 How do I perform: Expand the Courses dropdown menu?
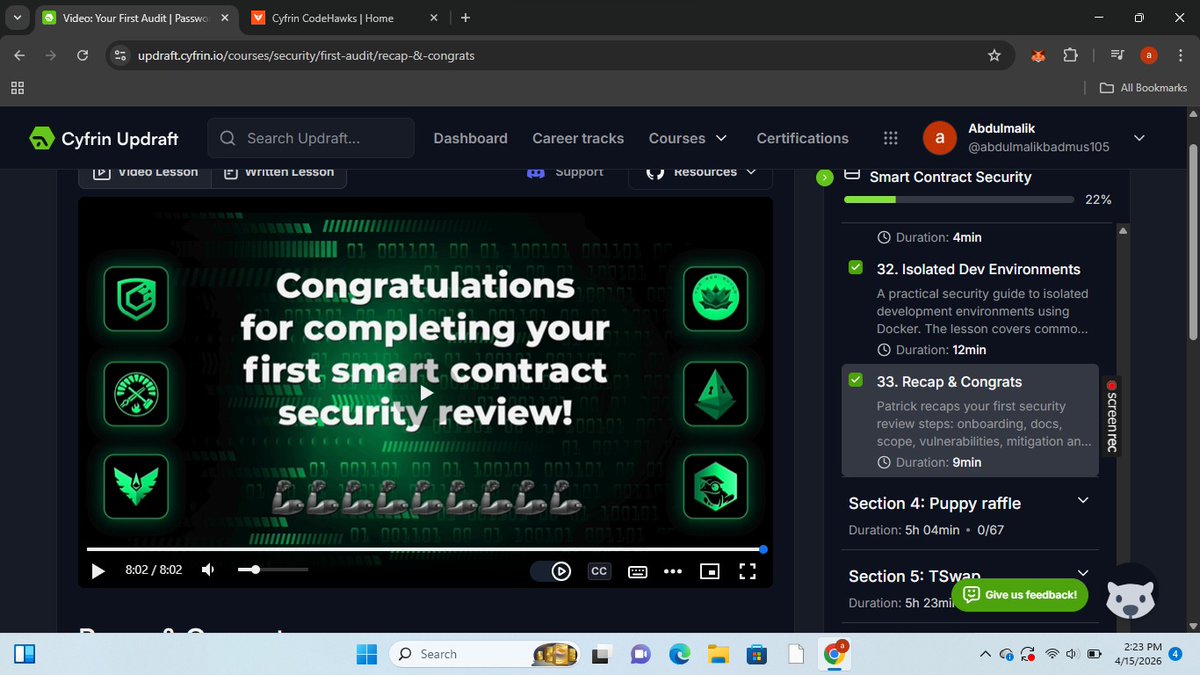point(688,138)
